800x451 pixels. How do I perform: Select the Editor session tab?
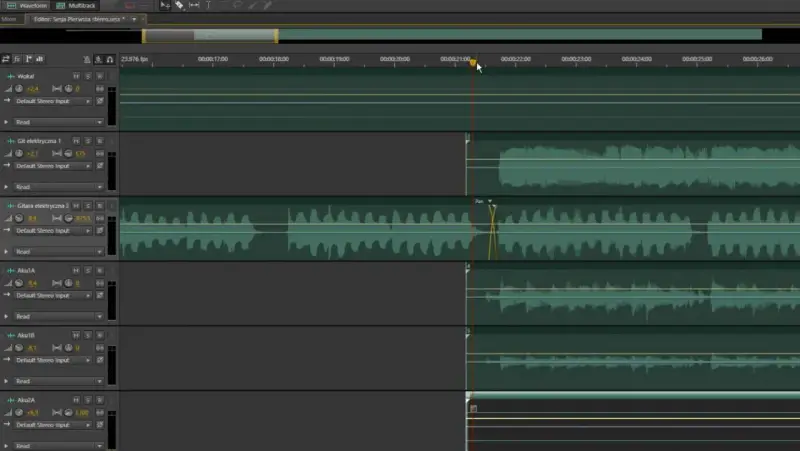(79, 19)
